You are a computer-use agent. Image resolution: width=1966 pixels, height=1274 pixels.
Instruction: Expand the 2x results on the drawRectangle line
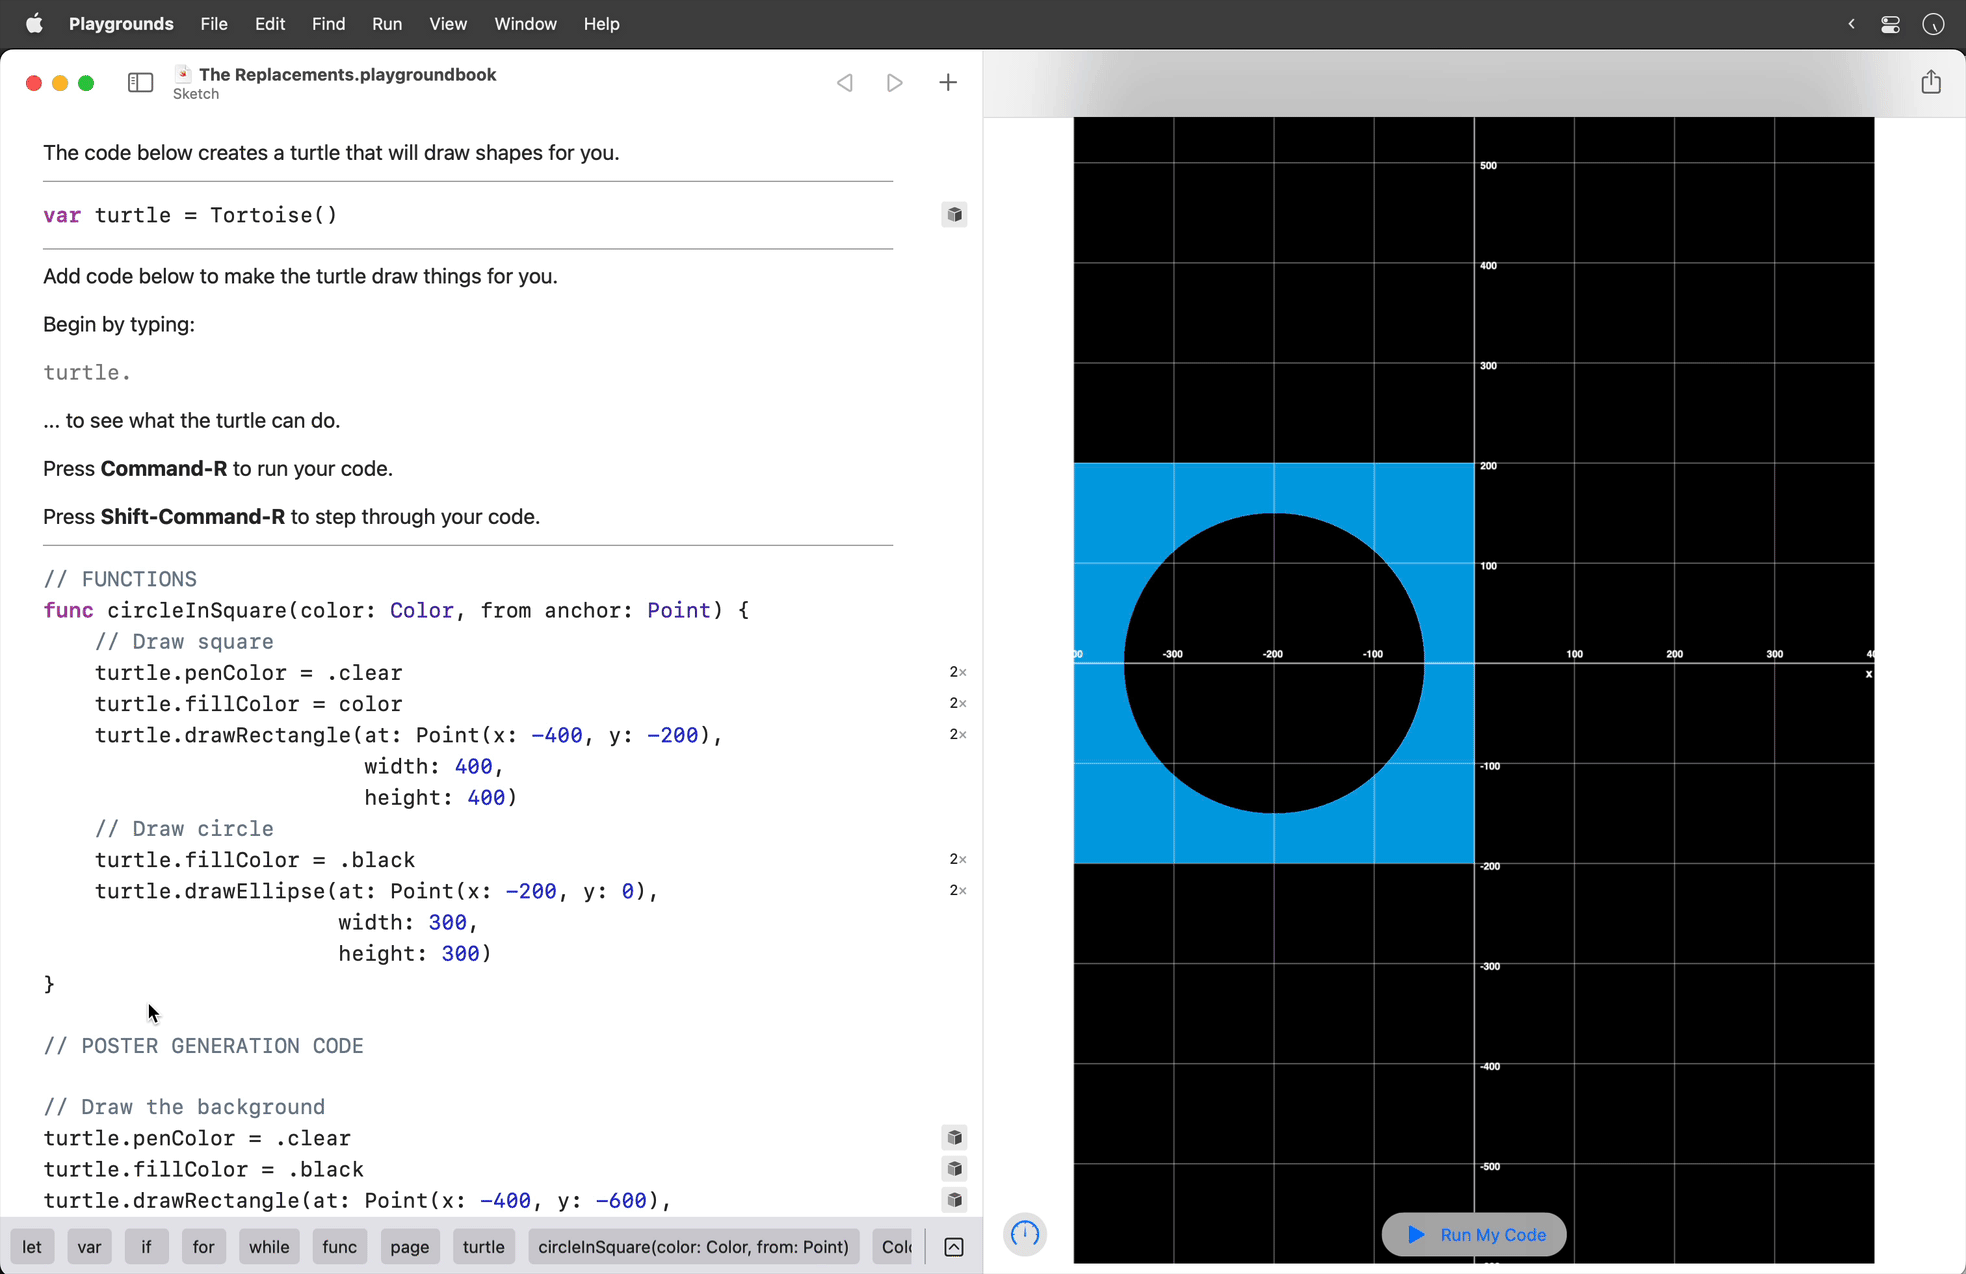click(956, 734)
